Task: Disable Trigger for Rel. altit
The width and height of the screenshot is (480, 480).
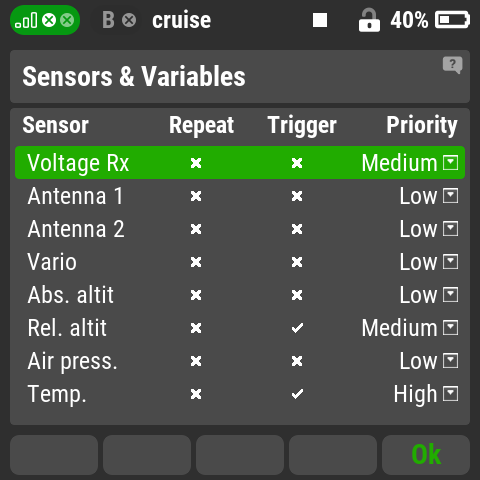Action: click(297, 328)
